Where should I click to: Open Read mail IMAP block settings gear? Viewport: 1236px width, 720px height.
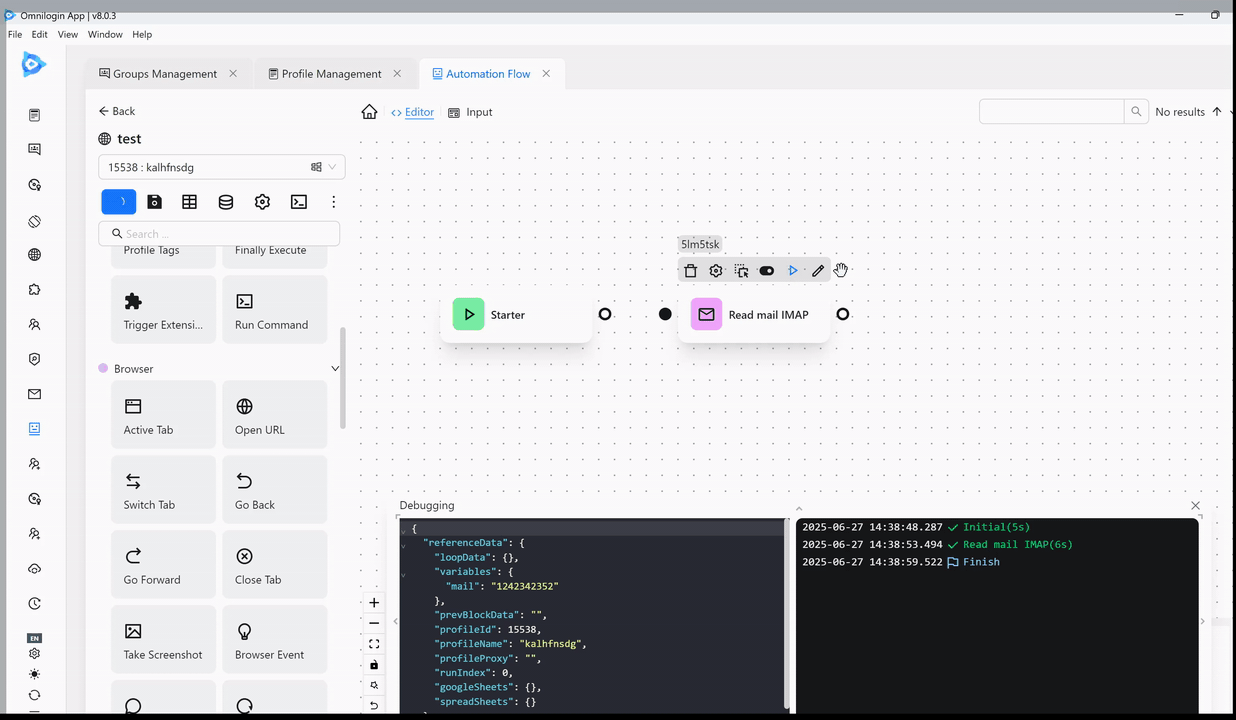pyautogui.click(x=716, y=271)
